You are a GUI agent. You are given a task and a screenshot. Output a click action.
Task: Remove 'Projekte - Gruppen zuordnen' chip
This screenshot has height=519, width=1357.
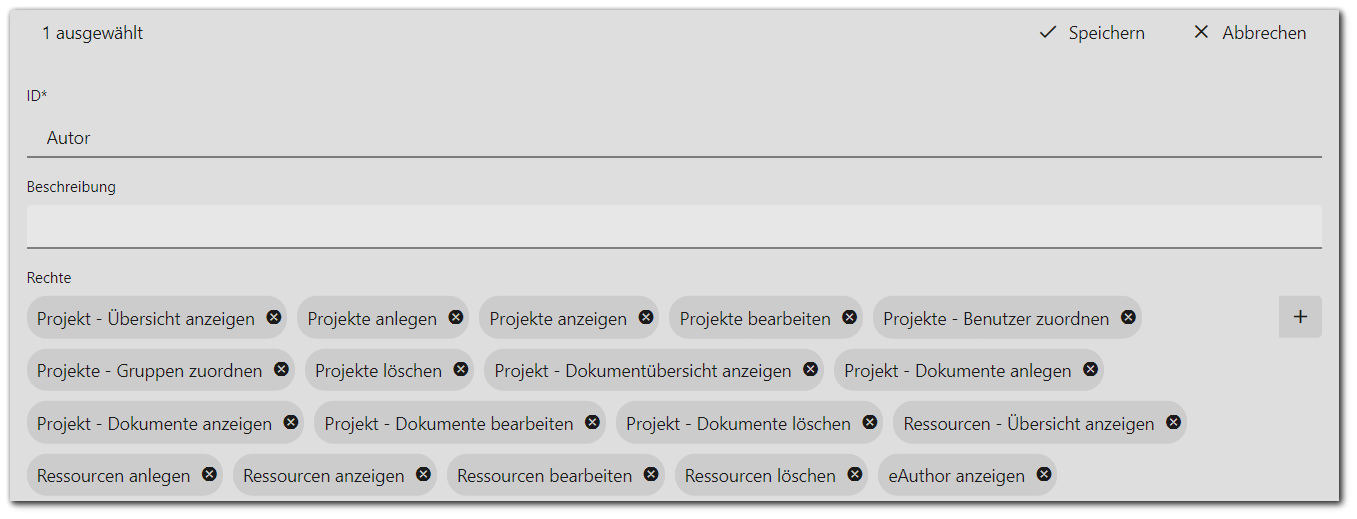(x=281, y=369)
